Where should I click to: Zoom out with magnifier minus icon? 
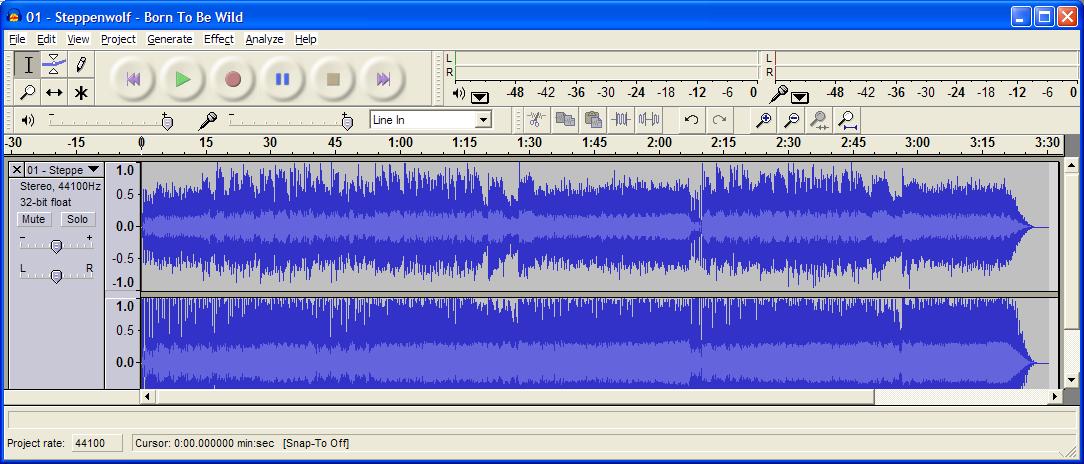tap(792, 120)
